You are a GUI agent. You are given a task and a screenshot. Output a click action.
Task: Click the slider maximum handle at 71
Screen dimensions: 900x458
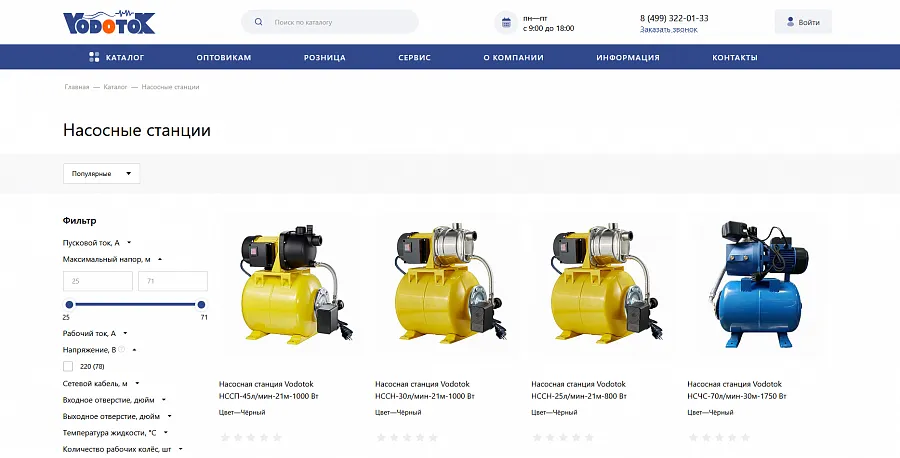pos(201,304)
